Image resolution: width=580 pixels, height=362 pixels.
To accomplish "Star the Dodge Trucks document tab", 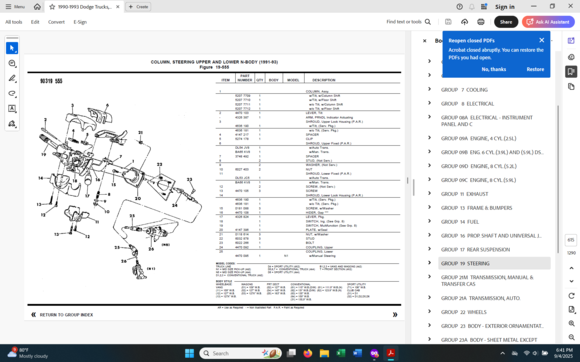I will click(52, 7).
